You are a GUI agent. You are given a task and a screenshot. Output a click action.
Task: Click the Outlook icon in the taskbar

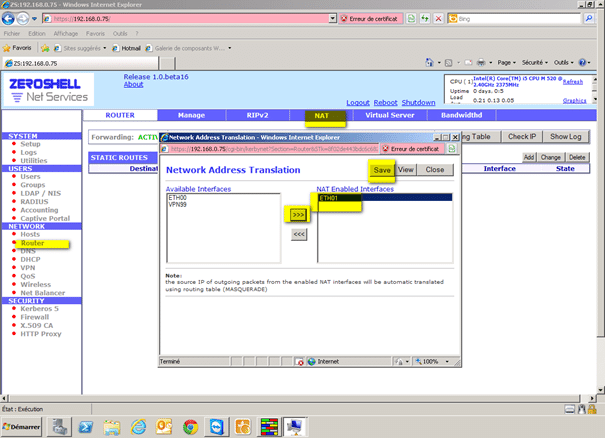[x=164, y=427]
